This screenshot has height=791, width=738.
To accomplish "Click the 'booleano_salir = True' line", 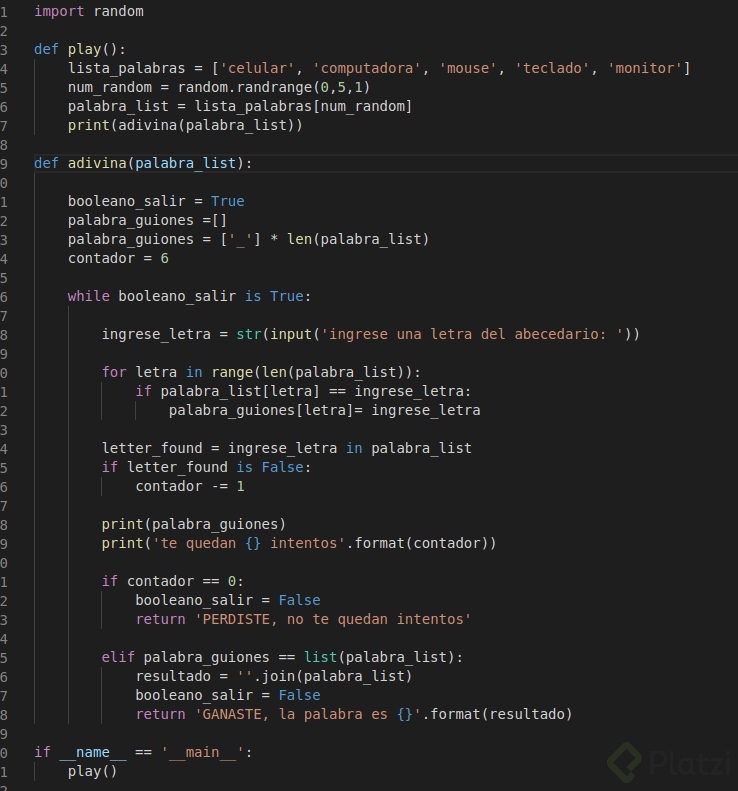I will [156, 201].
